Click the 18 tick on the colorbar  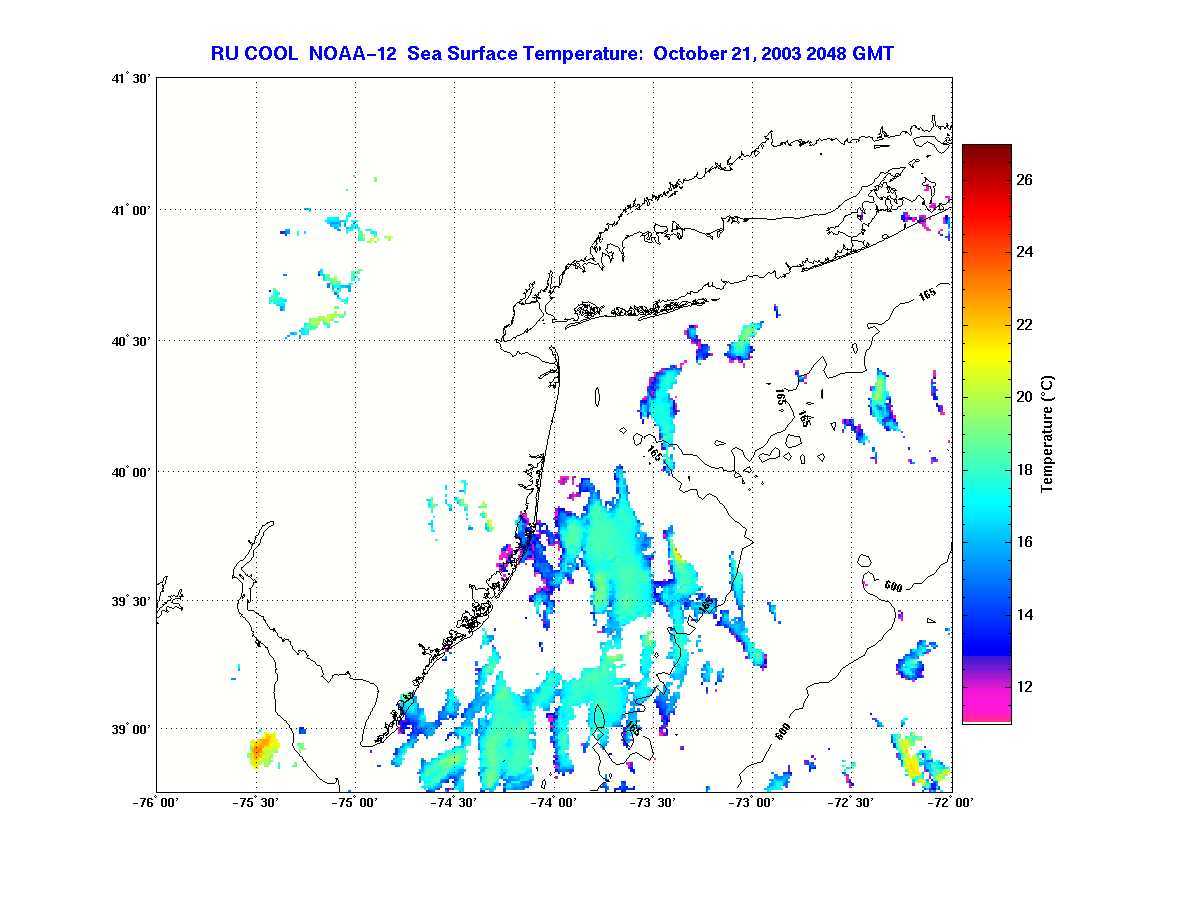(1025, 470)
